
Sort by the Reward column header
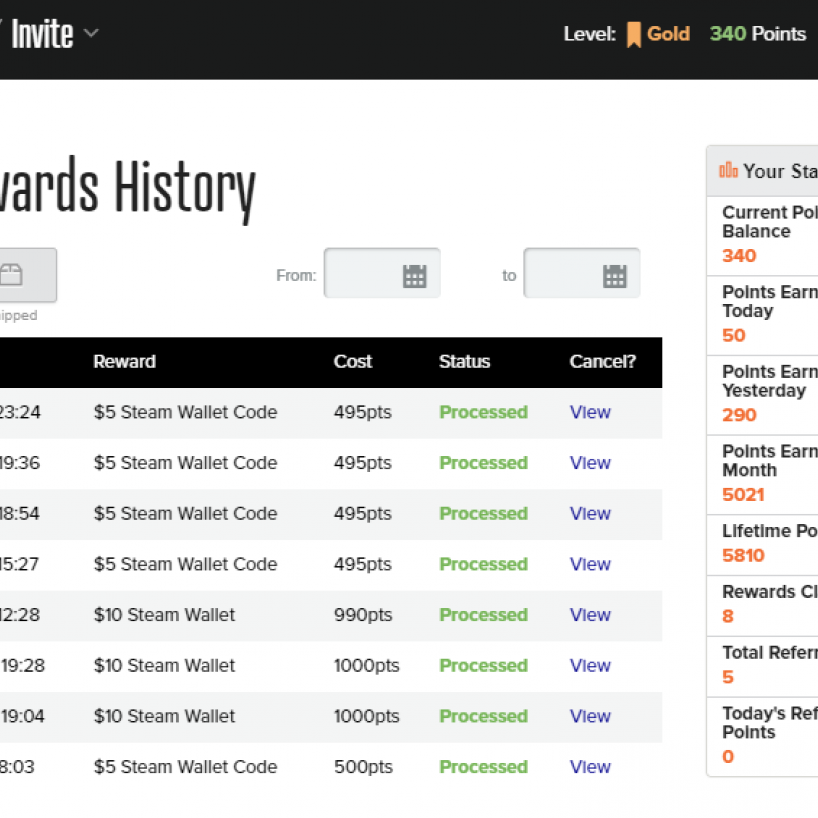tap(124, 362)
